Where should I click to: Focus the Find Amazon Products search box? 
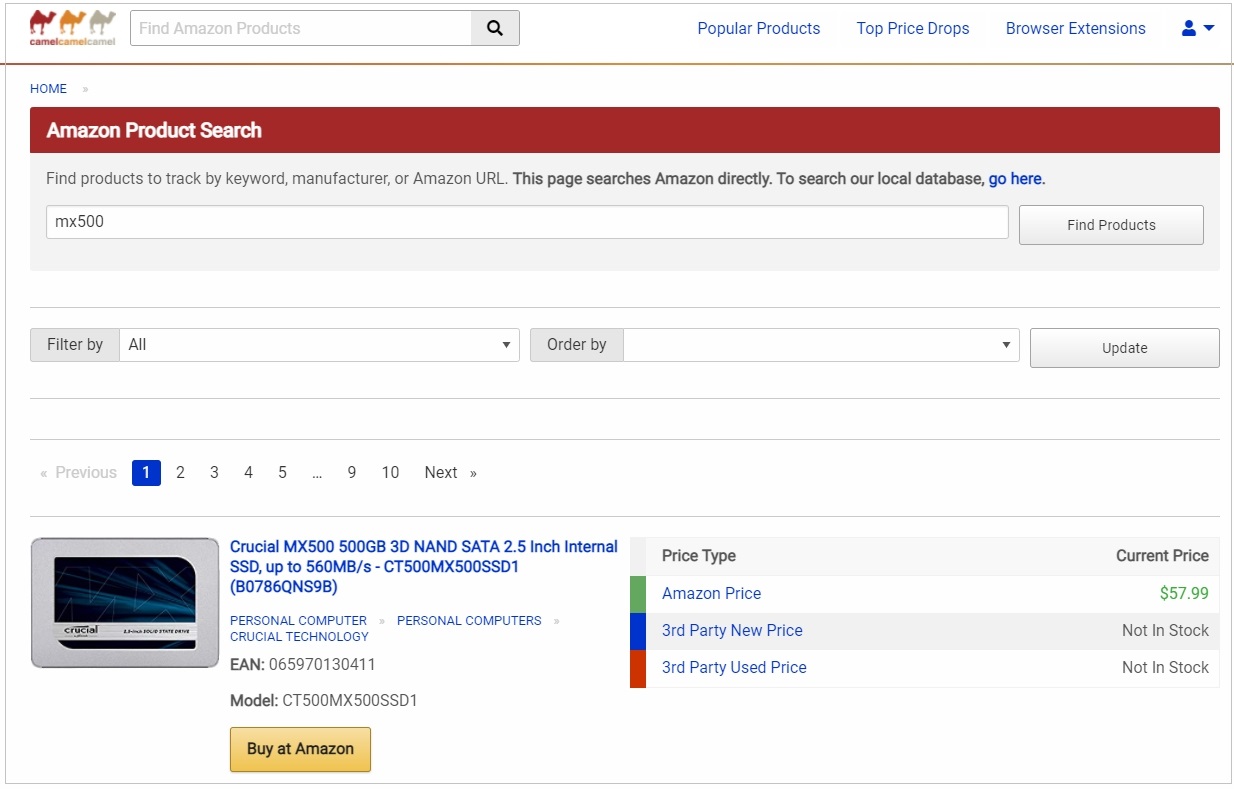coord(301,28)
